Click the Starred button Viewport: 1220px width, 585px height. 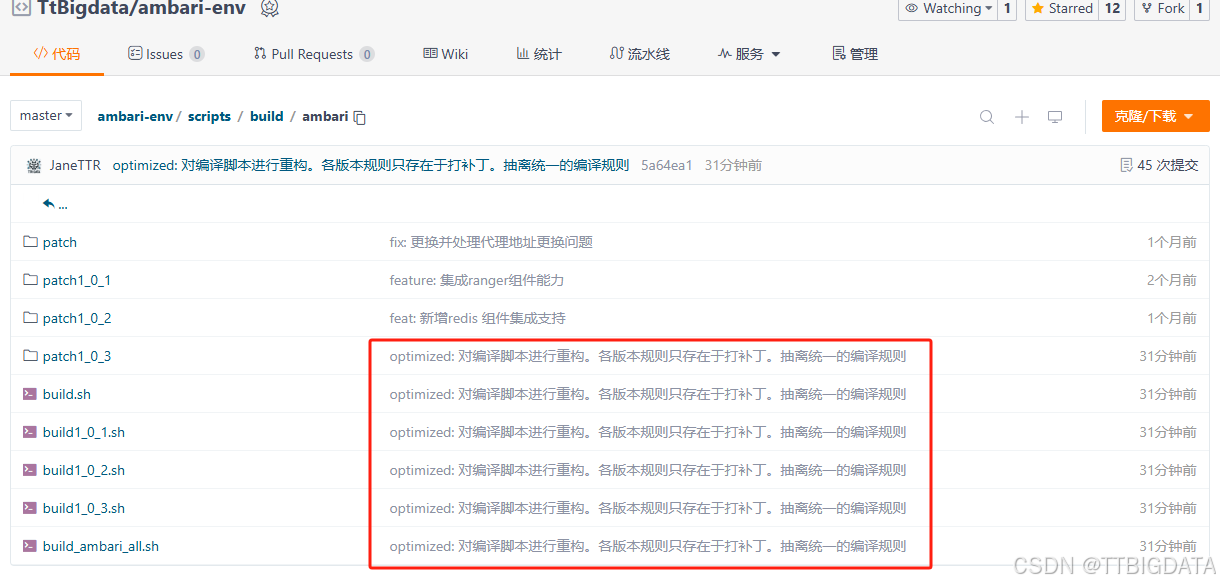[1062, 8]
